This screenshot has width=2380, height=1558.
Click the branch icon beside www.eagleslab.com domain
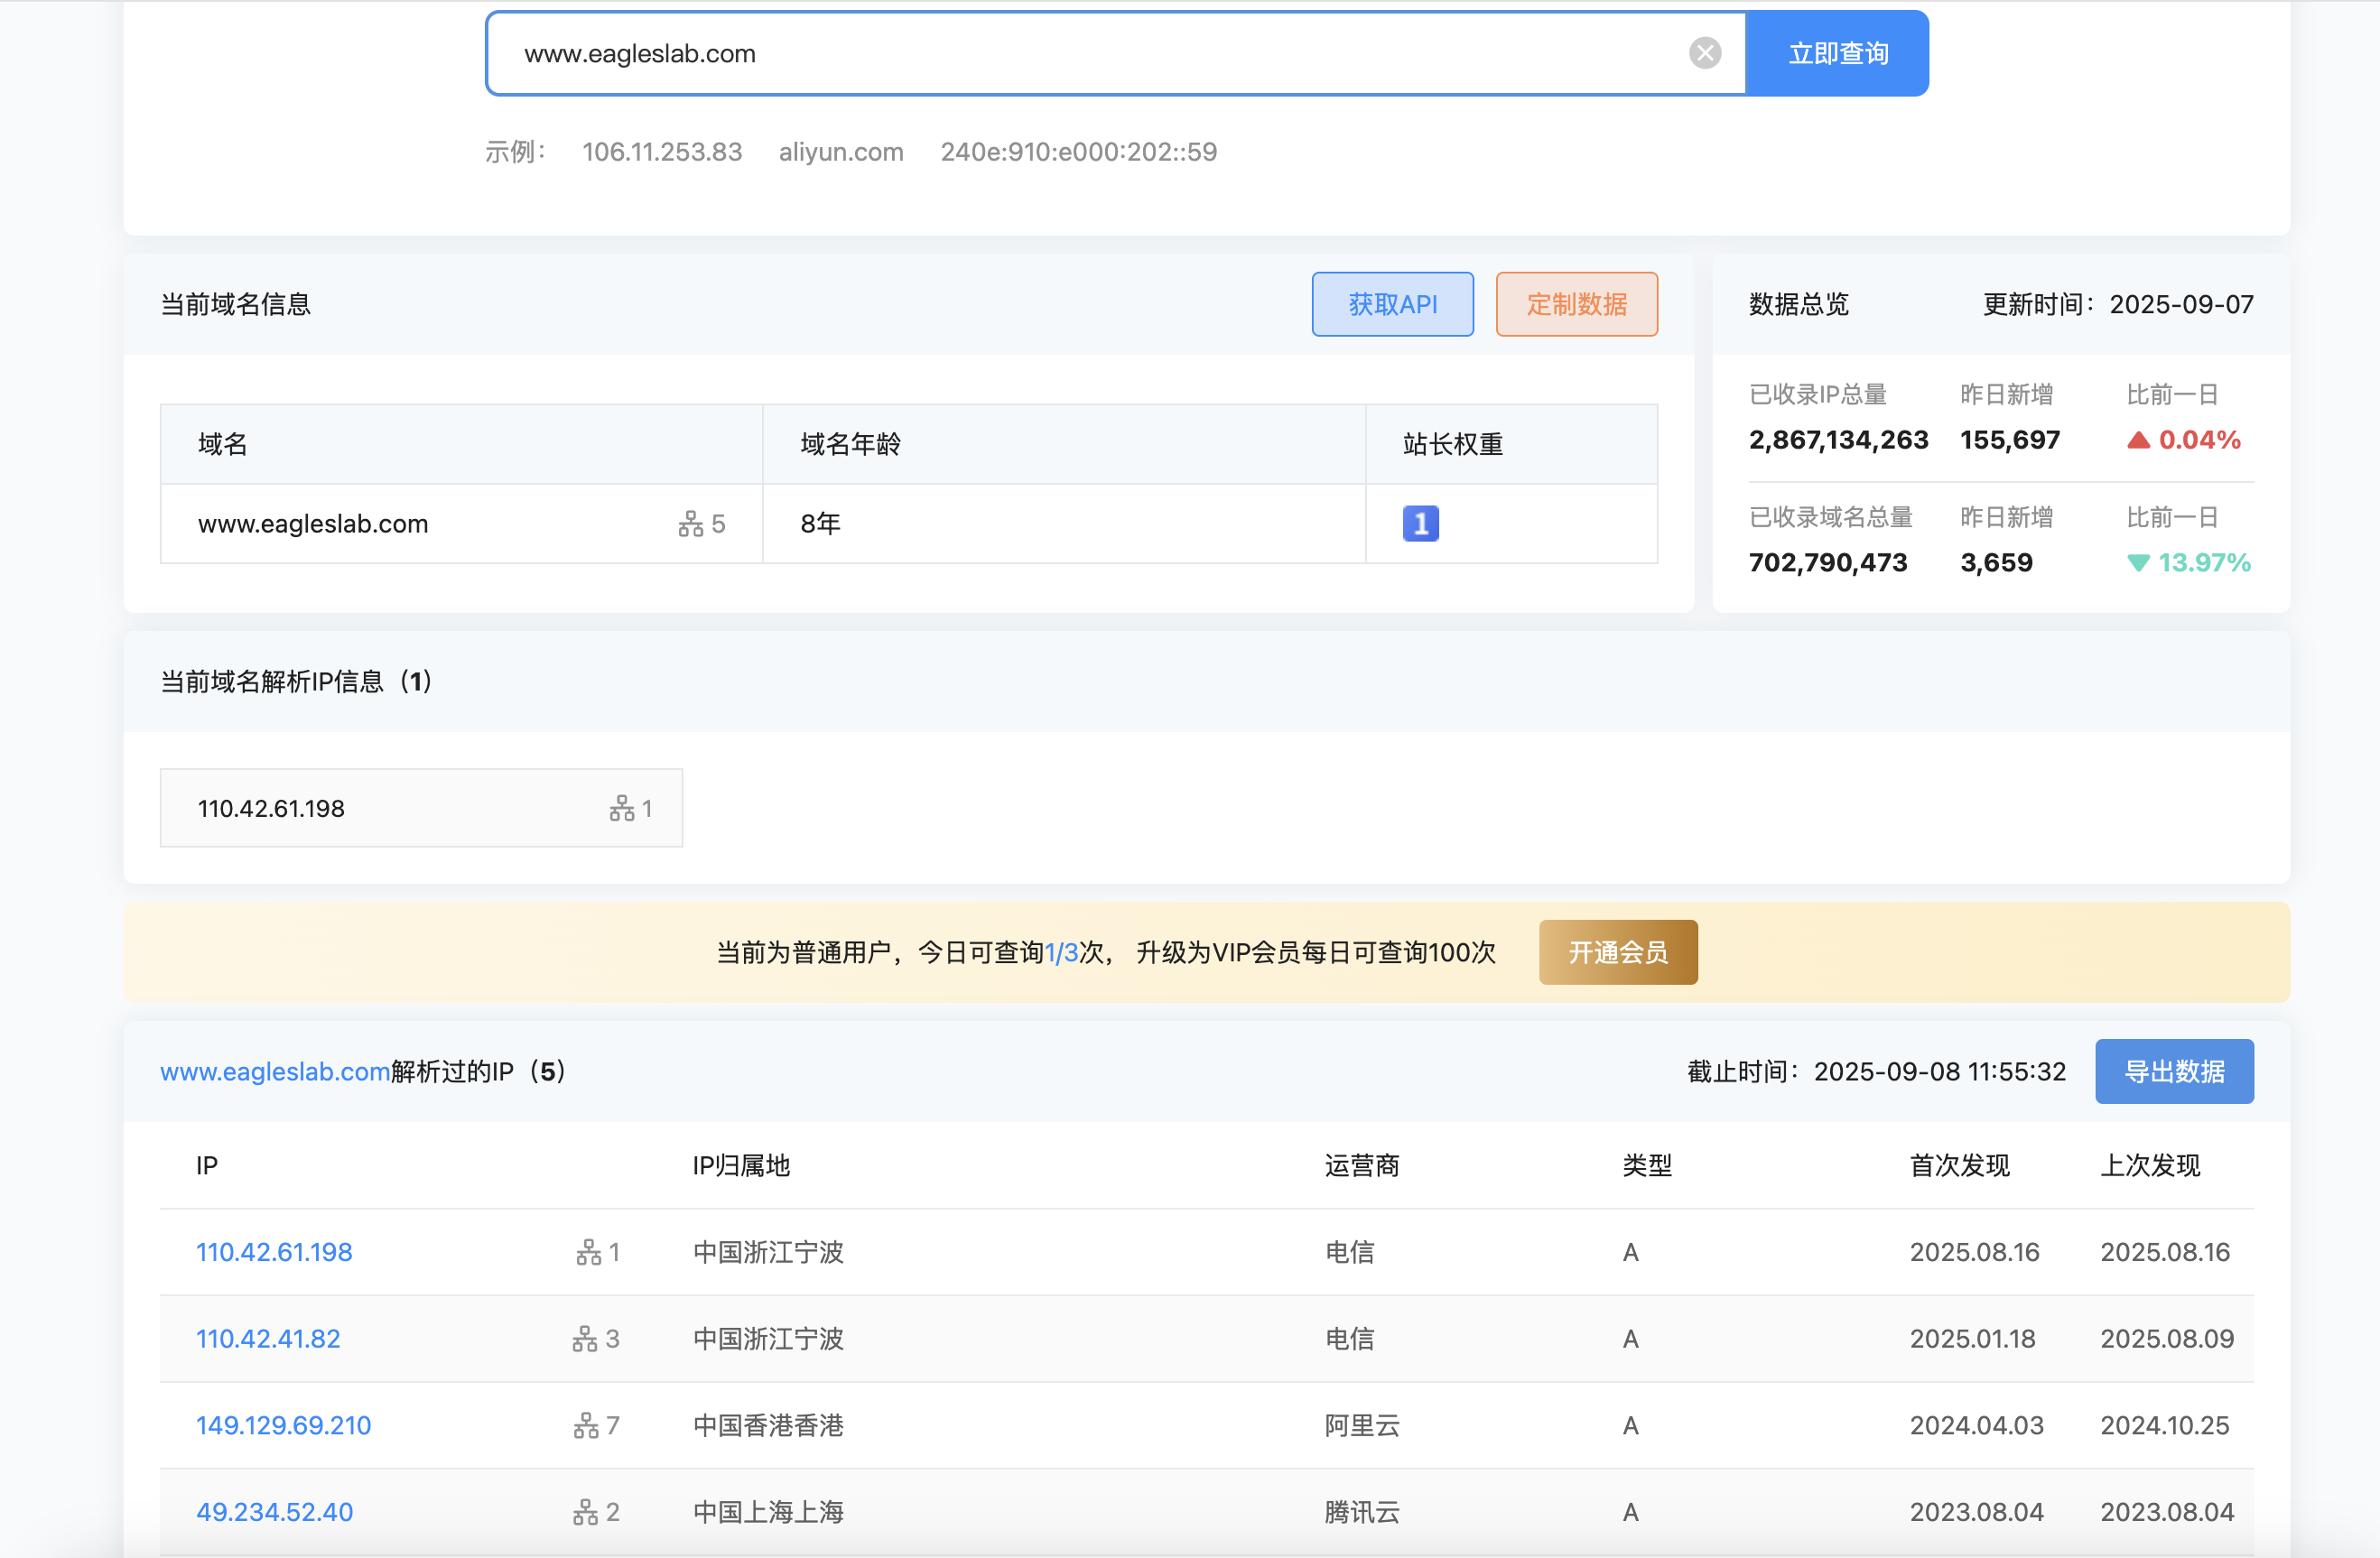click(x=695, y=523)
